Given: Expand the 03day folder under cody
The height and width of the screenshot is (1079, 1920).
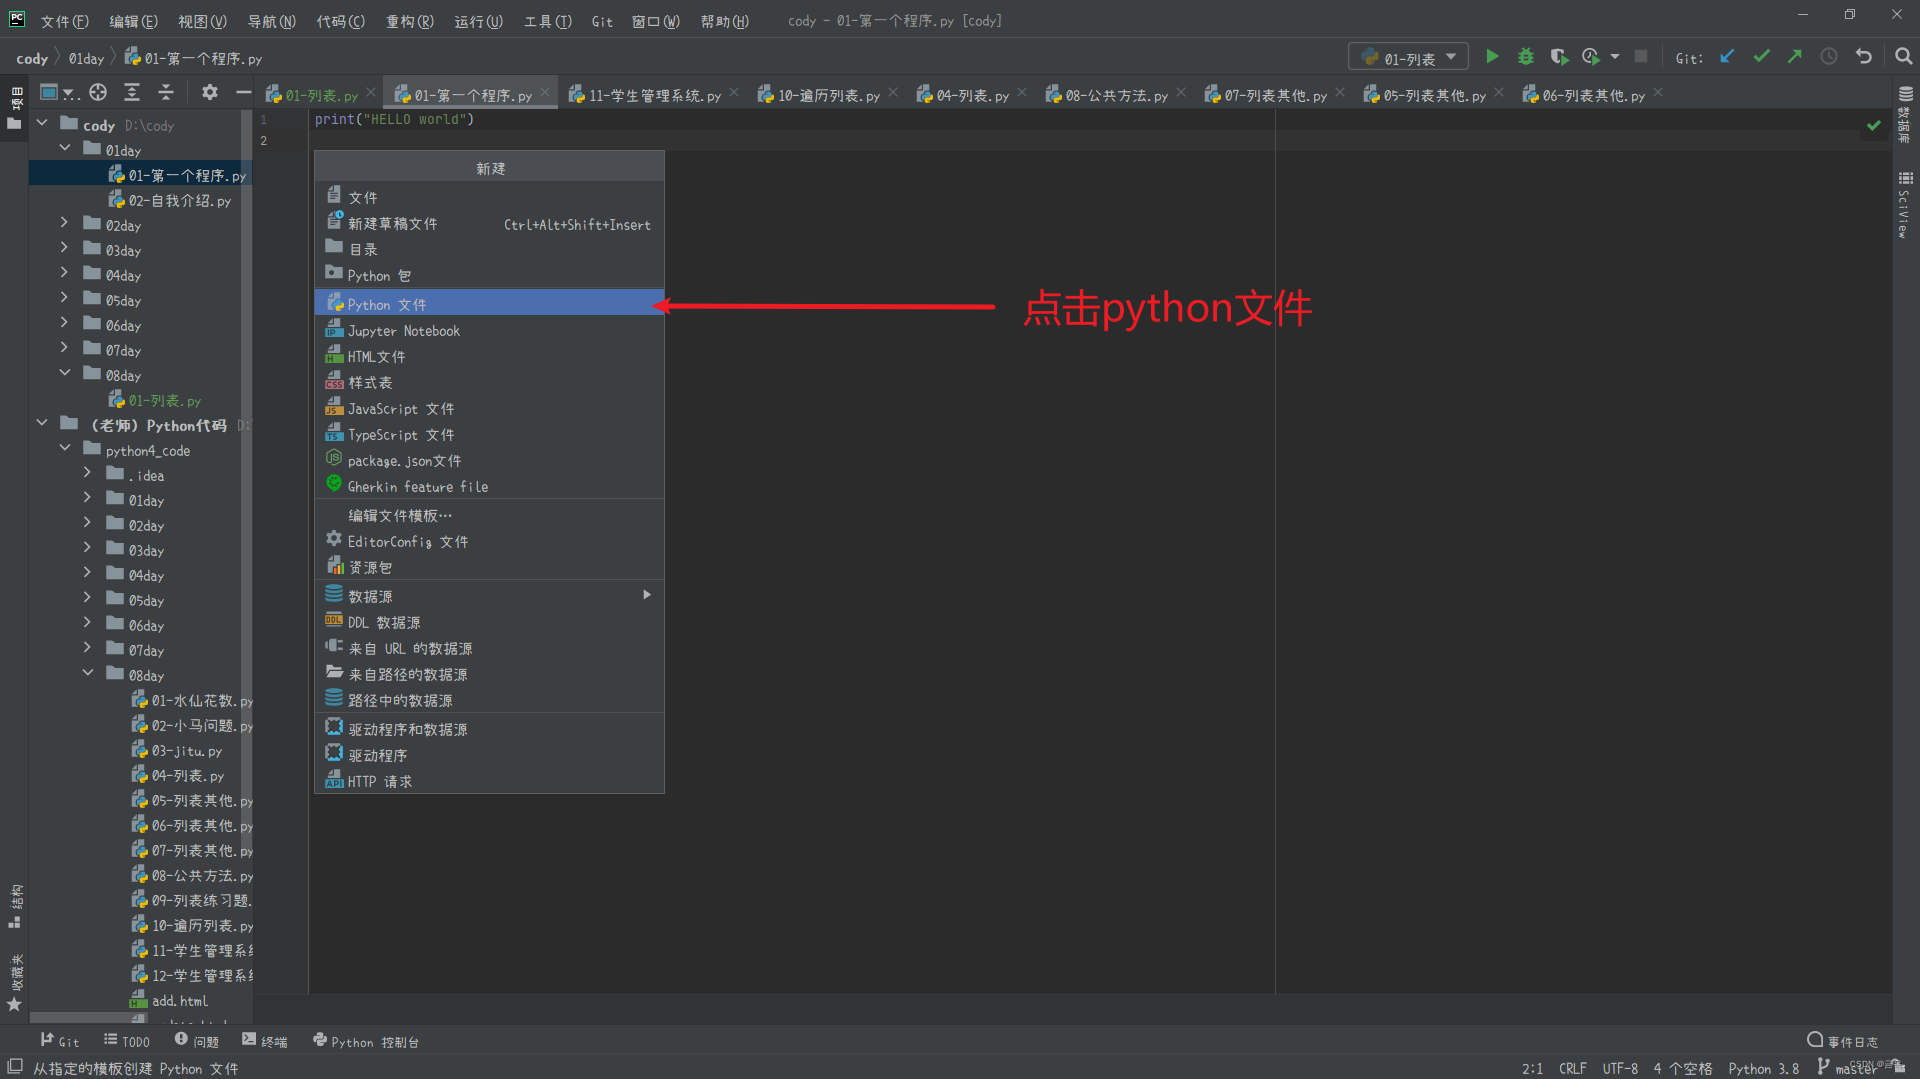Looking at the screenshot, I should 65,248.
